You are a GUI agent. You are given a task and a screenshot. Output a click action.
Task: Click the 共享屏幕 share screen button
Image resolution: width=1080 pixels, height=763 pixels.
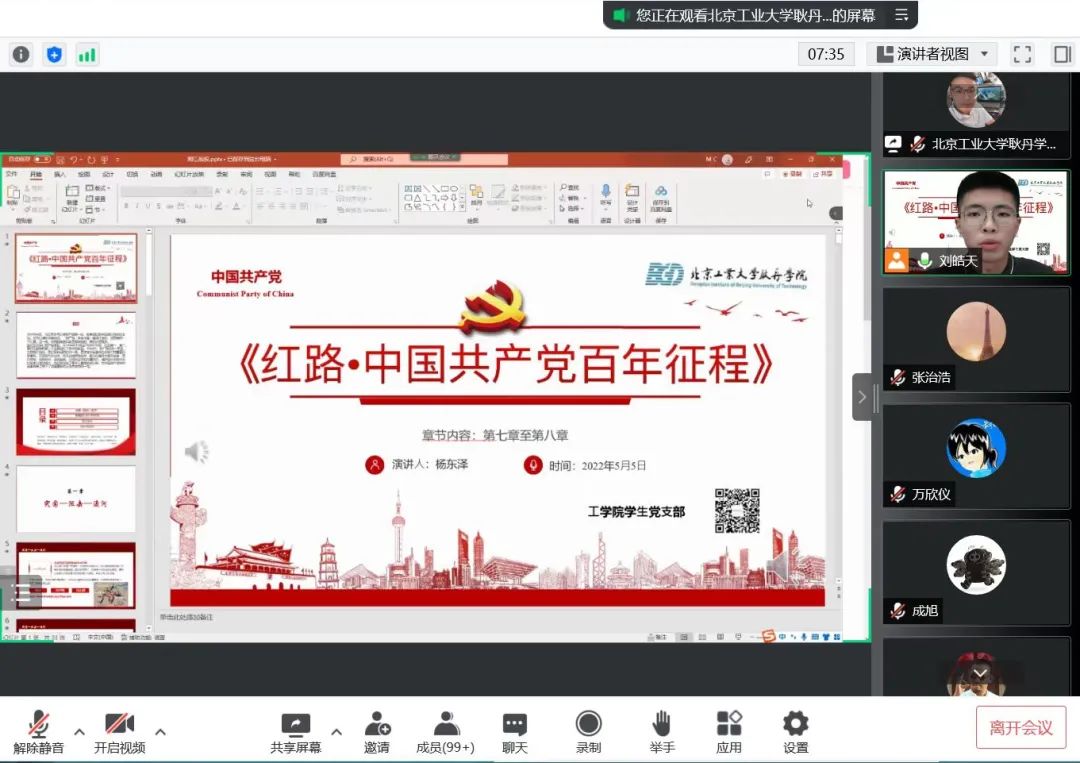point(296,732)
